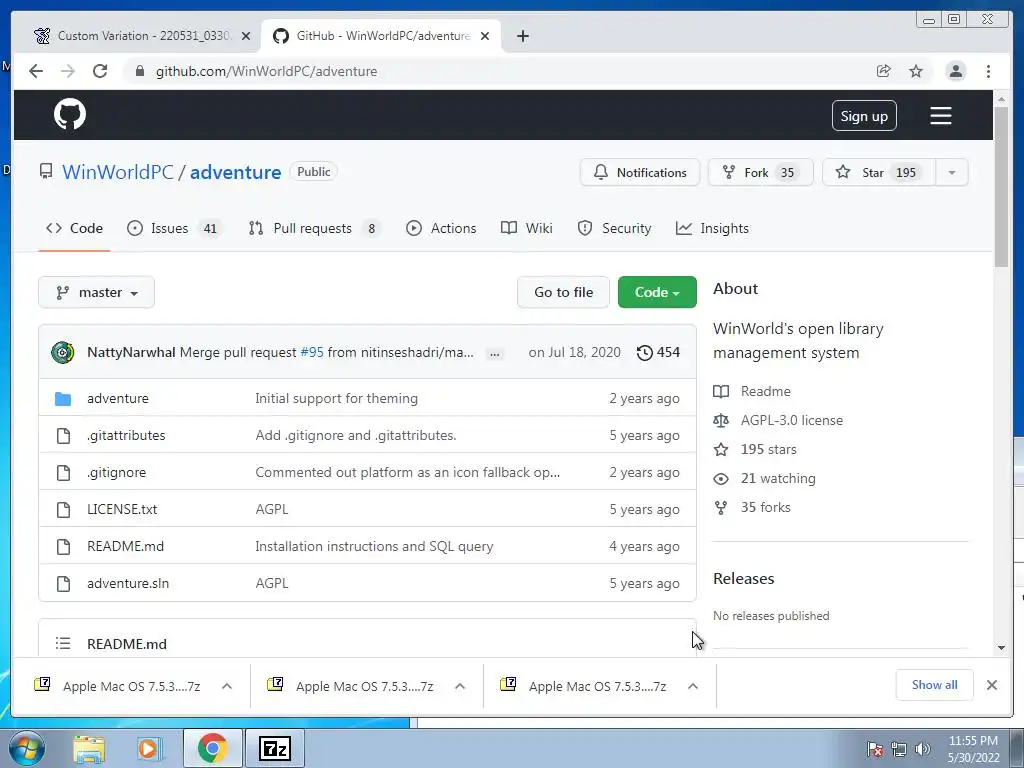Open the .gitignore file

[x=116, y=472]
